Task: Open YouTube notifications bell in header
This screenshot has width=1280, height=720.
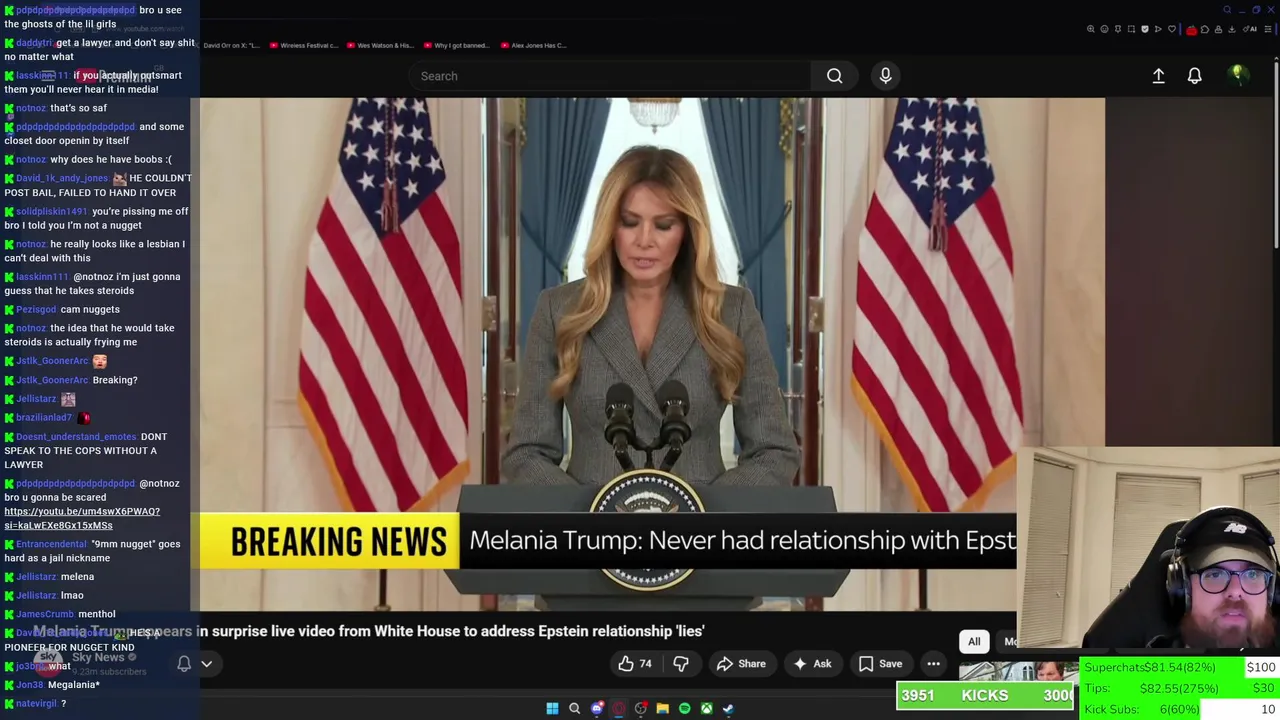Action: 1194,76
